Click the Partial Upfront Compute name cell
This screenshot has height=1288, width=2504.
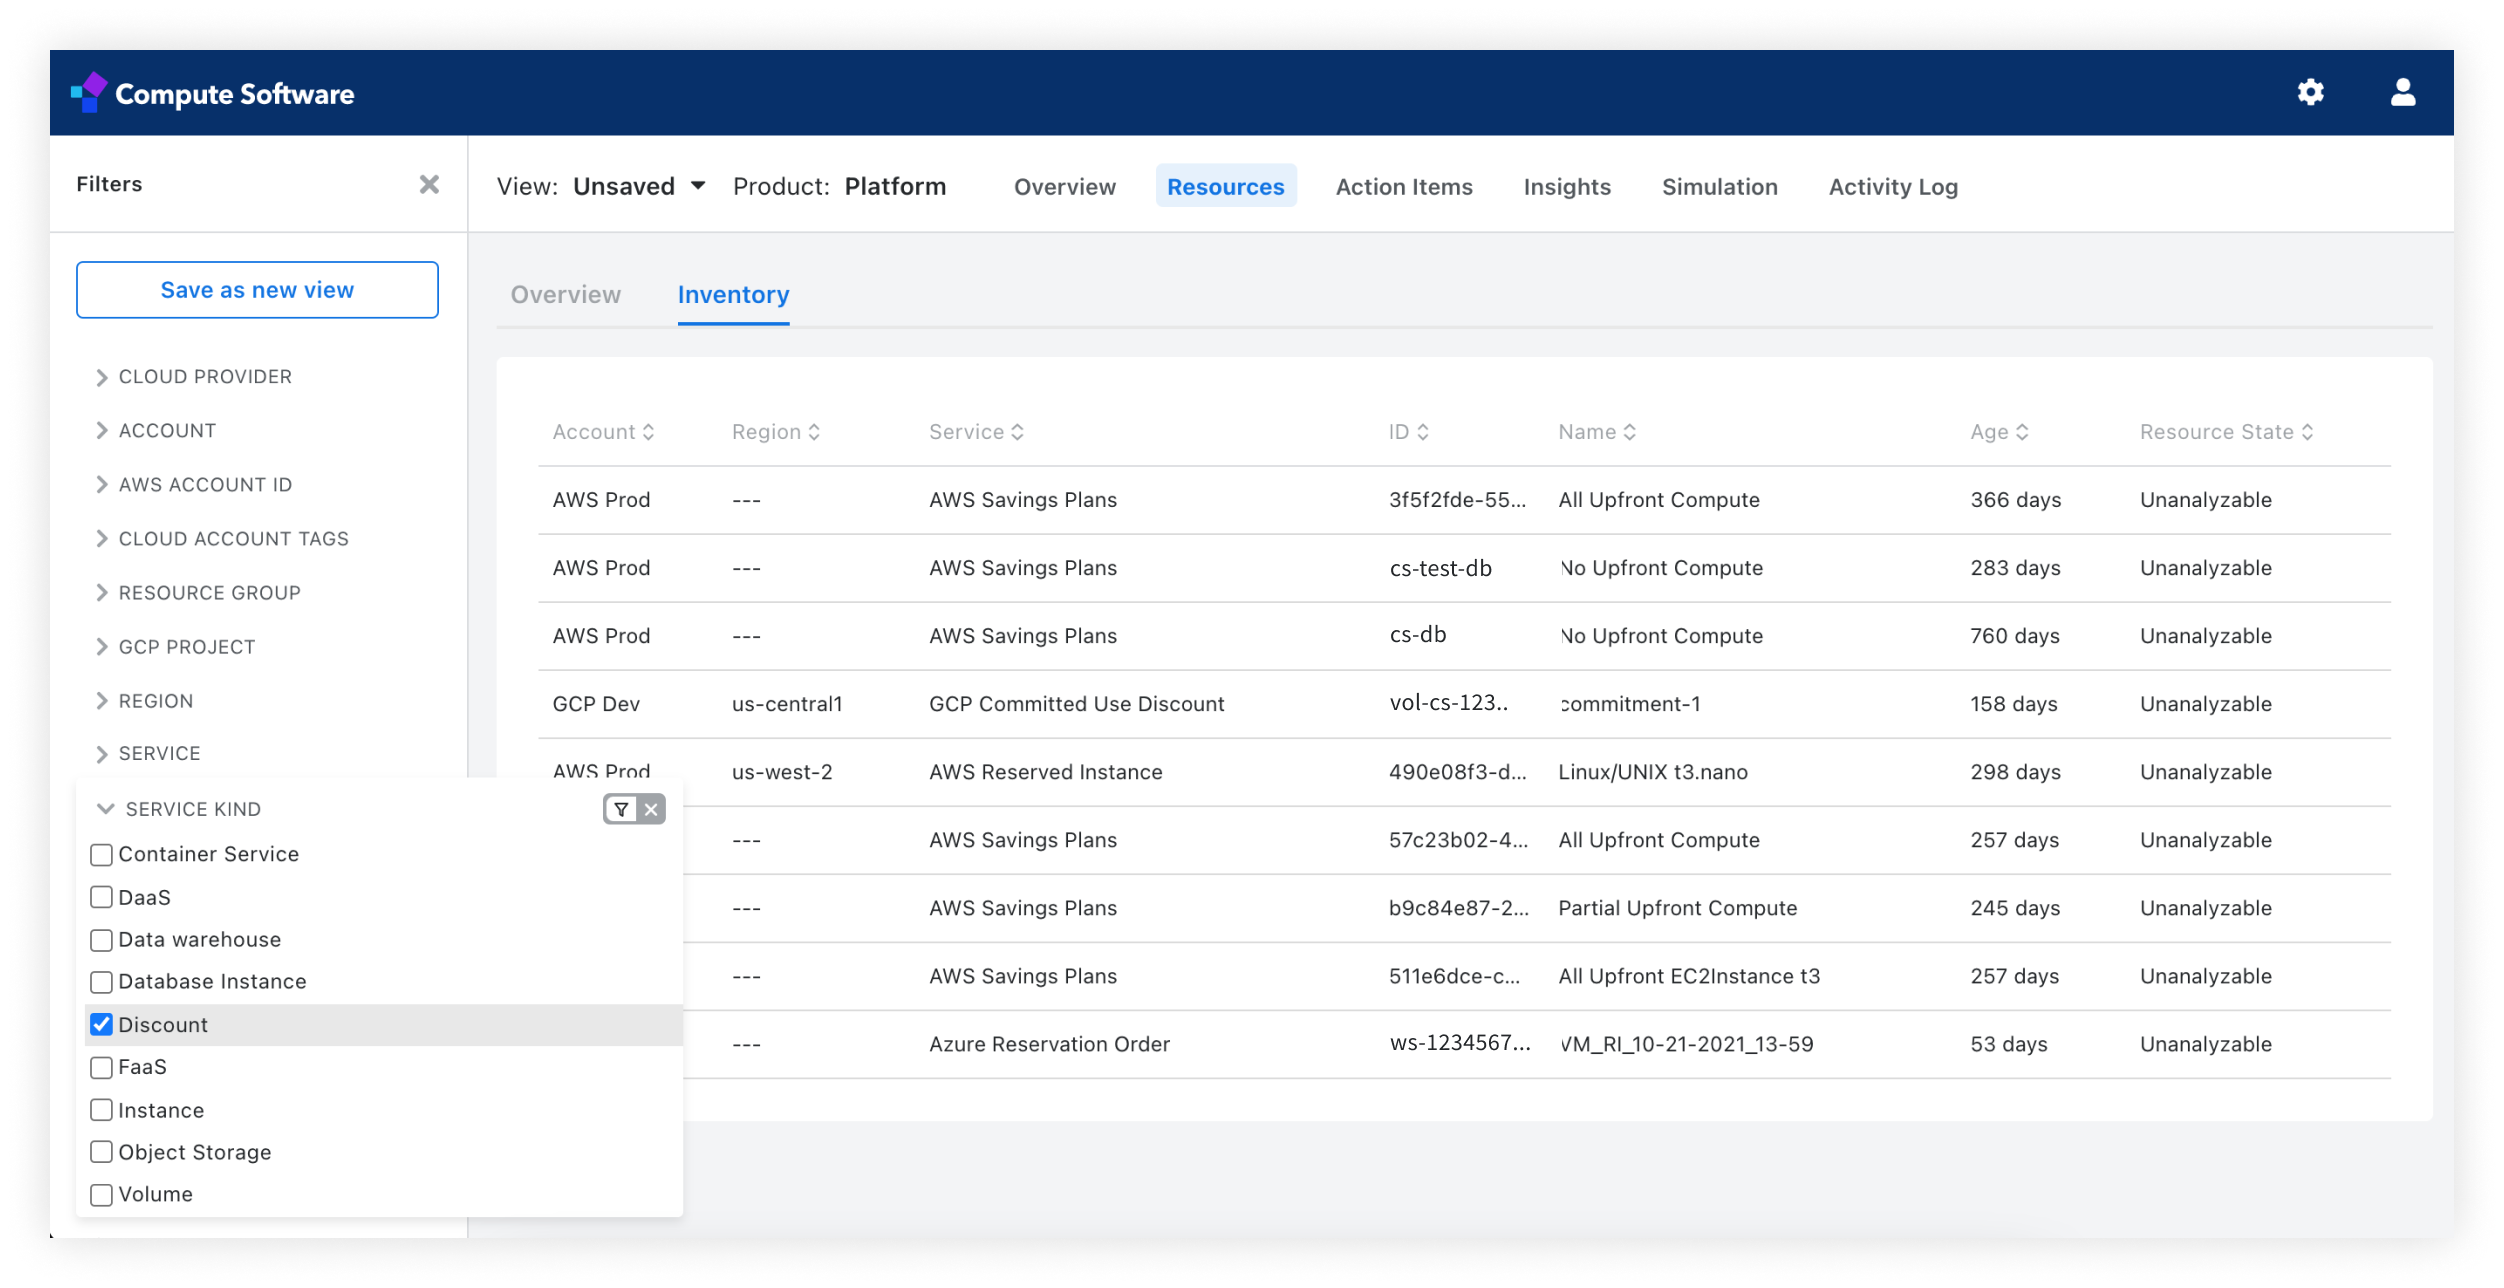(x=1678, y=908)
